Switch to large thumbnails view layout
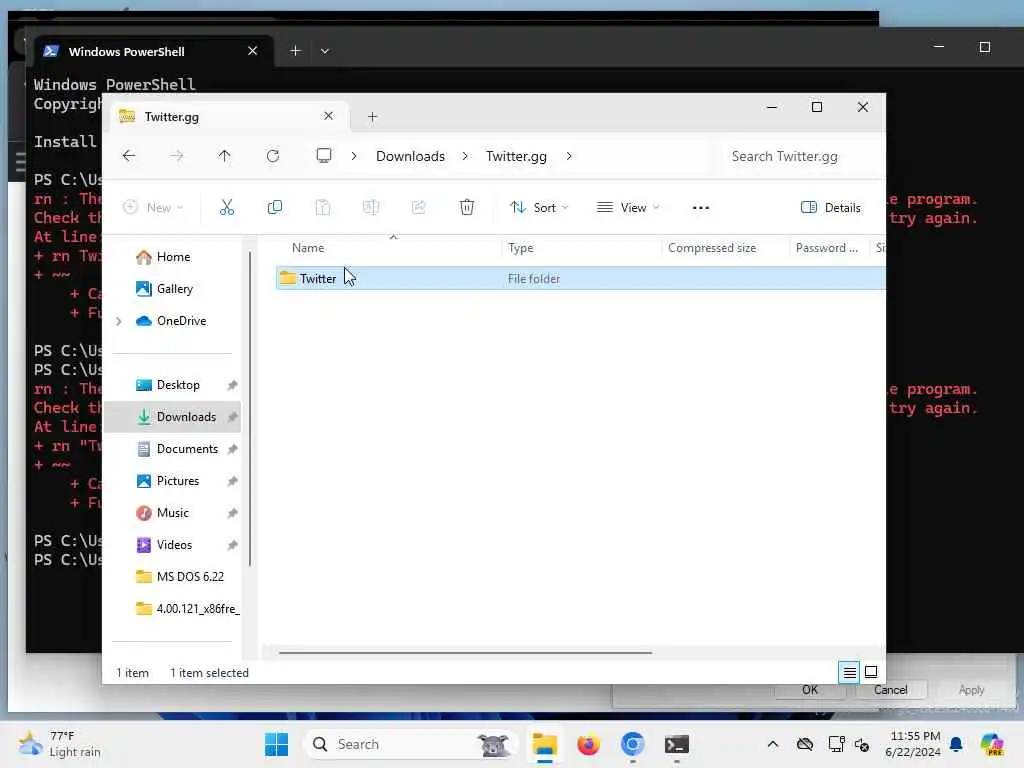Viewport: 1024px width, 768px height. click(x=871, y=672)
